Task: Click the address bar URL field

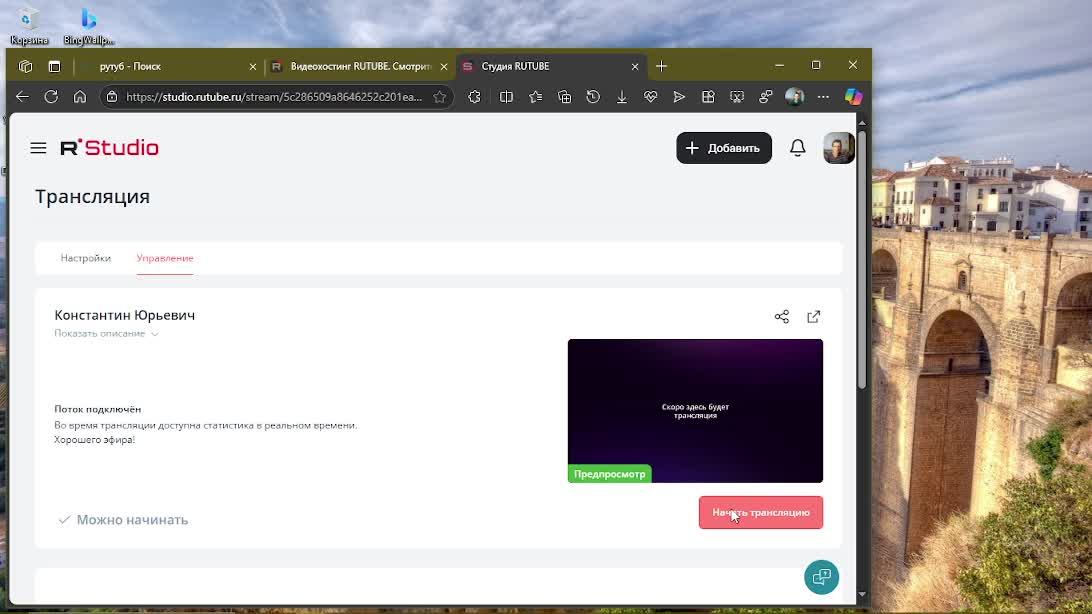Action: [274, 97]
